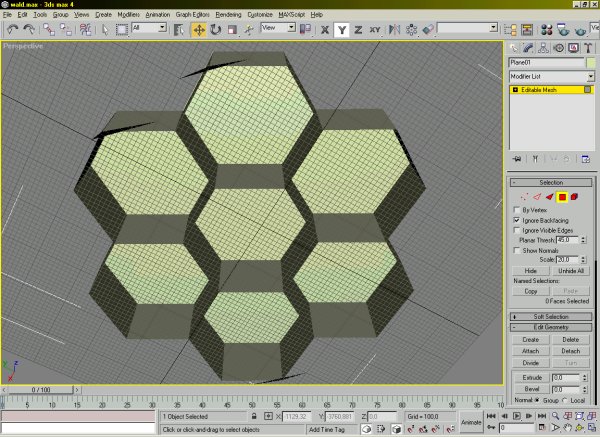Expand the Soft Selection rollout

pos(551,317)
